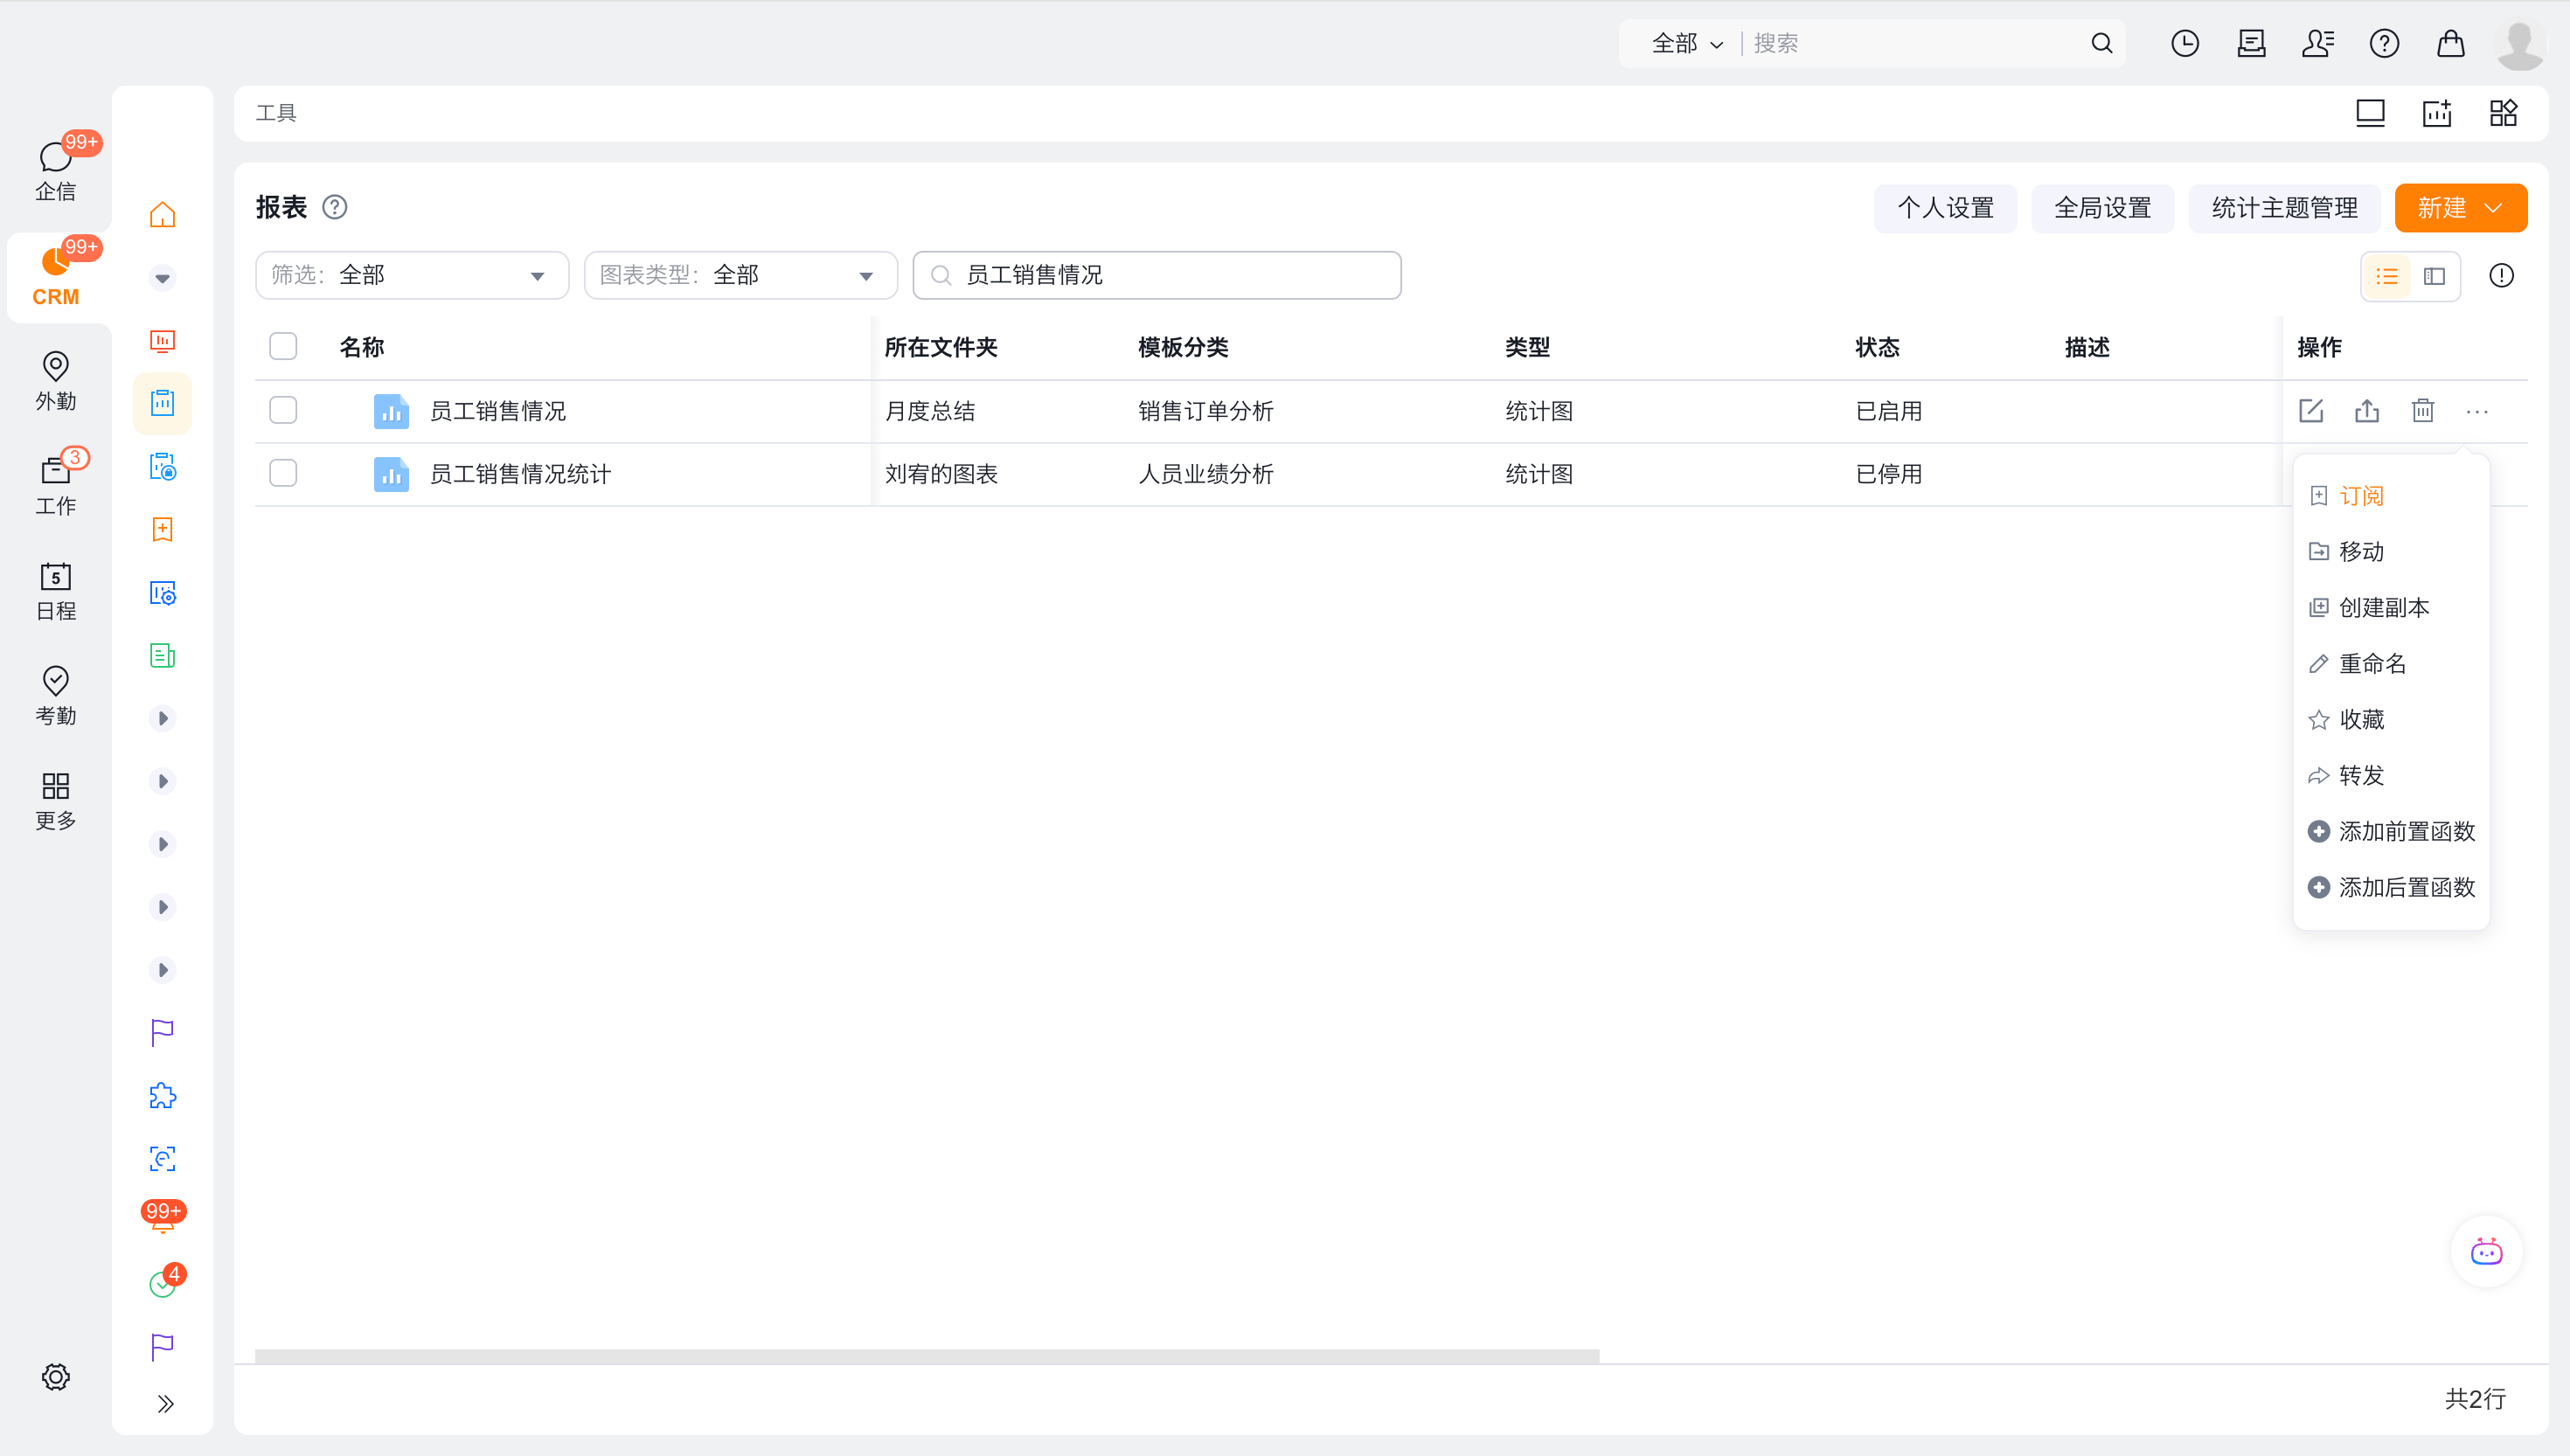Open the 筛选 全部 filter dropdown
The height and width of the screenshot is (1456, 2570).
(411, 275)
